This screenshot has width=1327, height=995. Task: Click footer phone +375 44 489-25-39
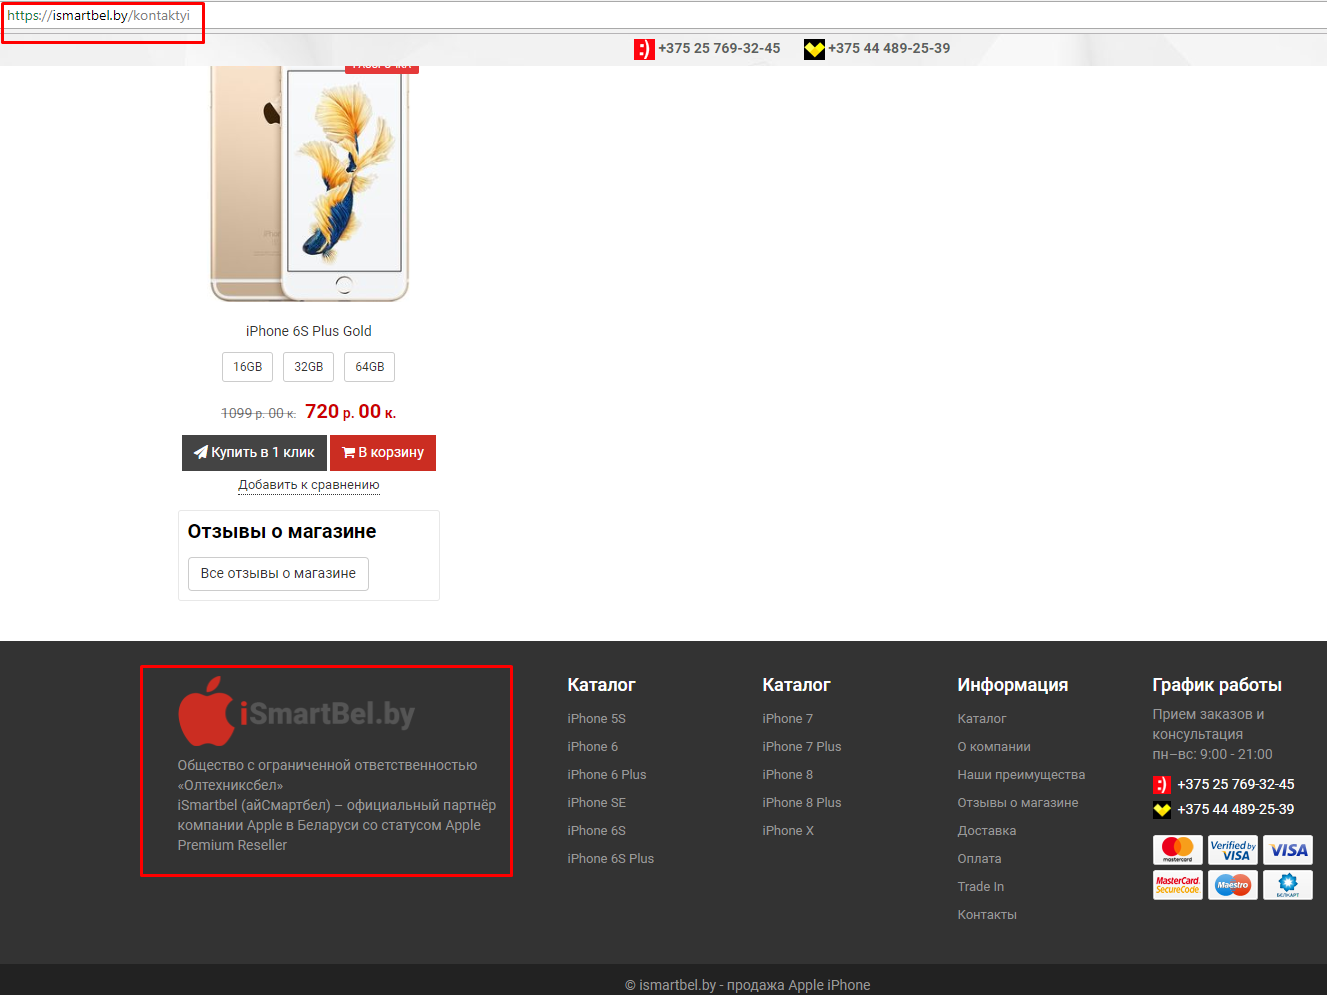pos(1236,810)
